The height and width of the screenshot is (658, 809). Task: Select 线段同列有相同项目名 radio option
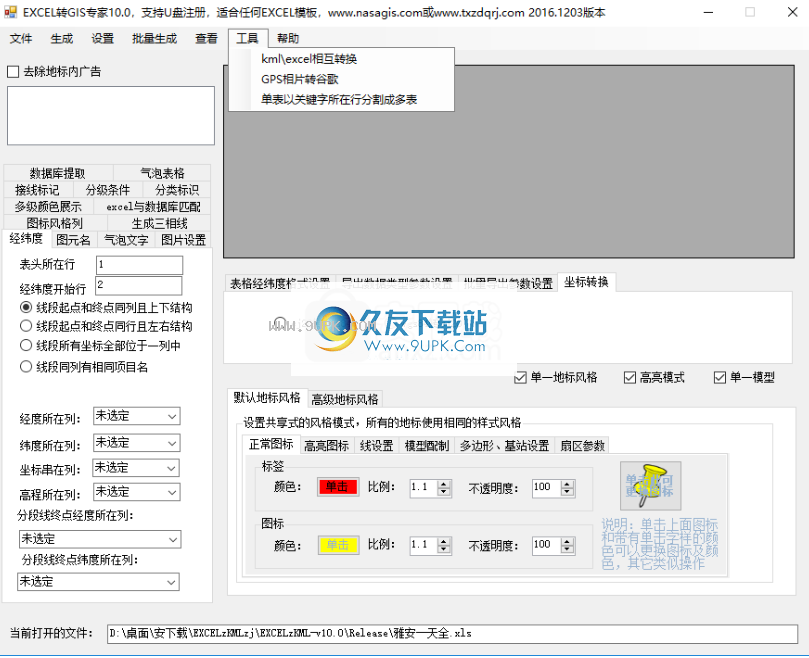(26, 367)
